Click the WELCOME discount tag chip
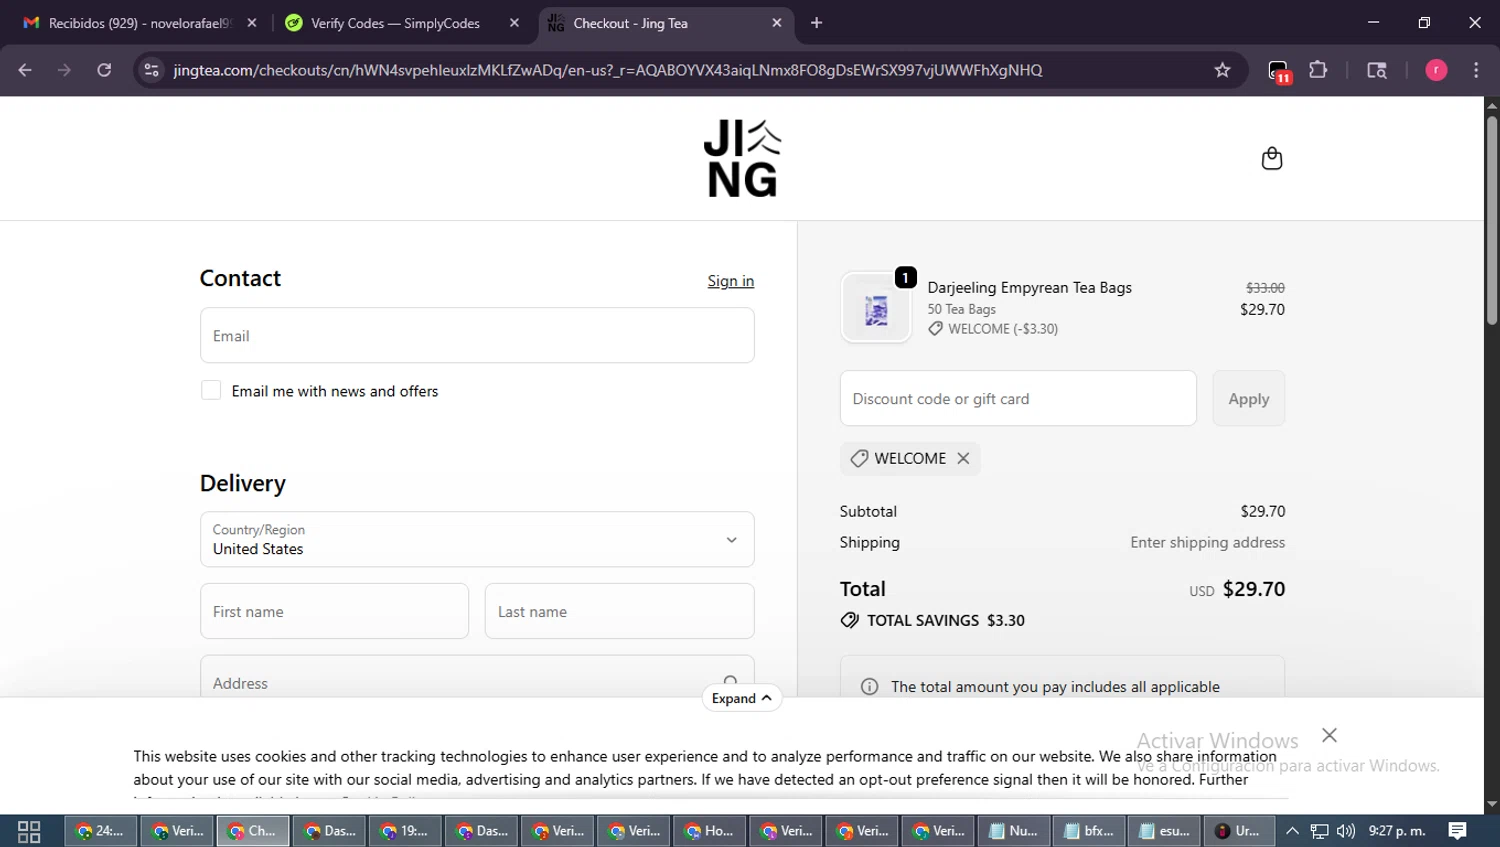Image resolution: width=1500 pixels, height=847 pixels. [910, 458]
